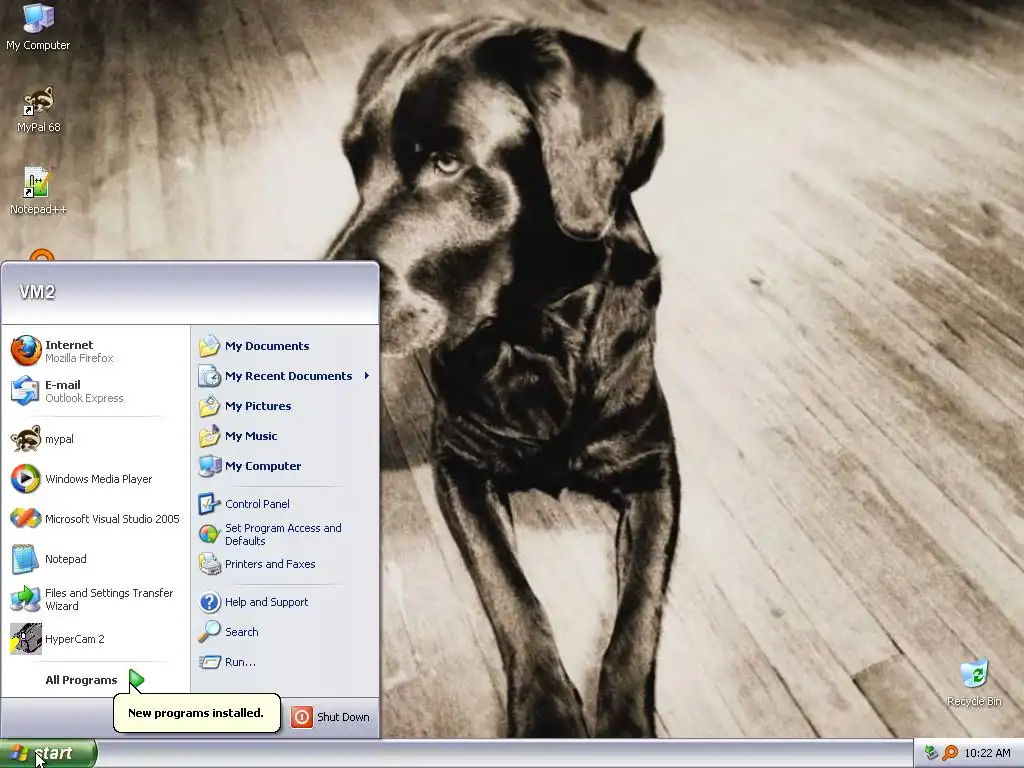Click the My Computer icon in Start menu

point(210,466)
